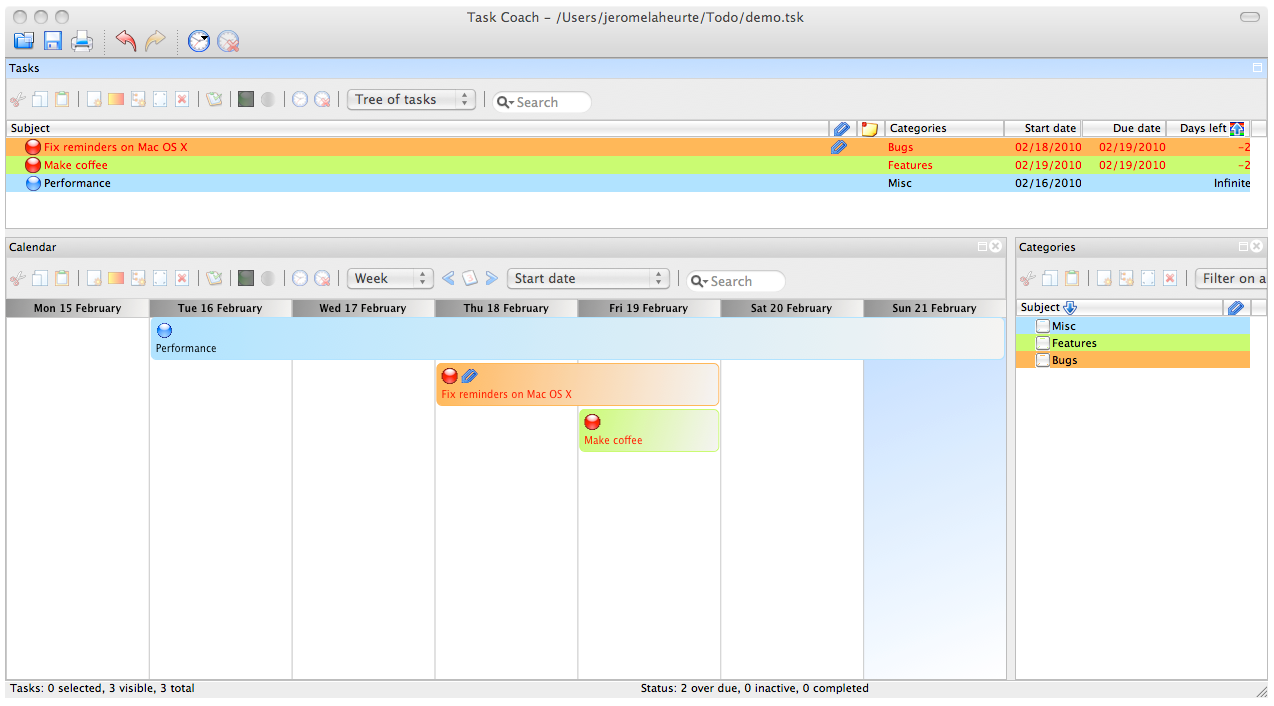Sort by Days left column header
The height and width of the screenshot is (706, 1274).
click(x=1208, y=128)
